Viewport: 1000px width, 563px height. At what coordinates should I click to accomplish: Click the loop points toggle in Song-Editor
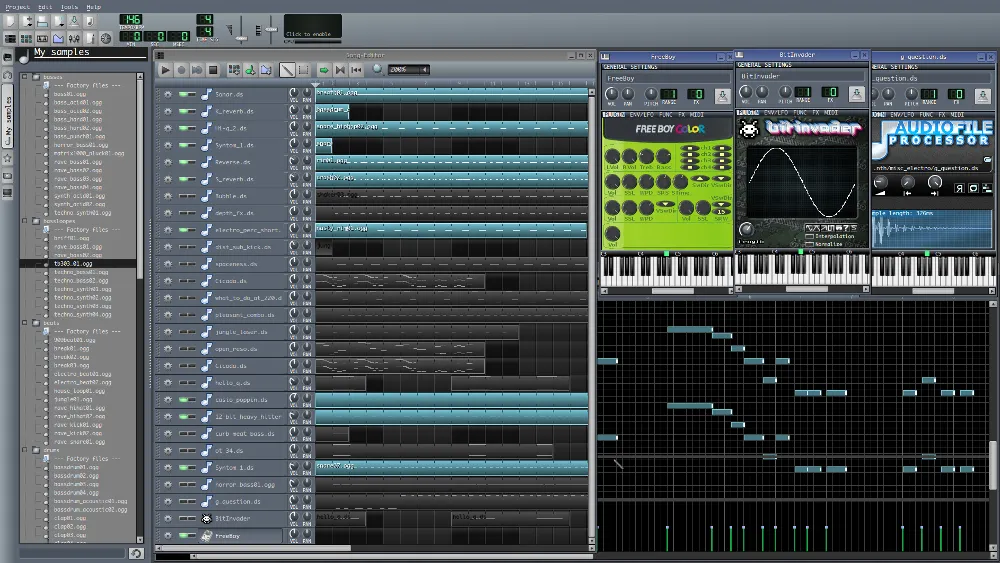(x=340, y=70)
